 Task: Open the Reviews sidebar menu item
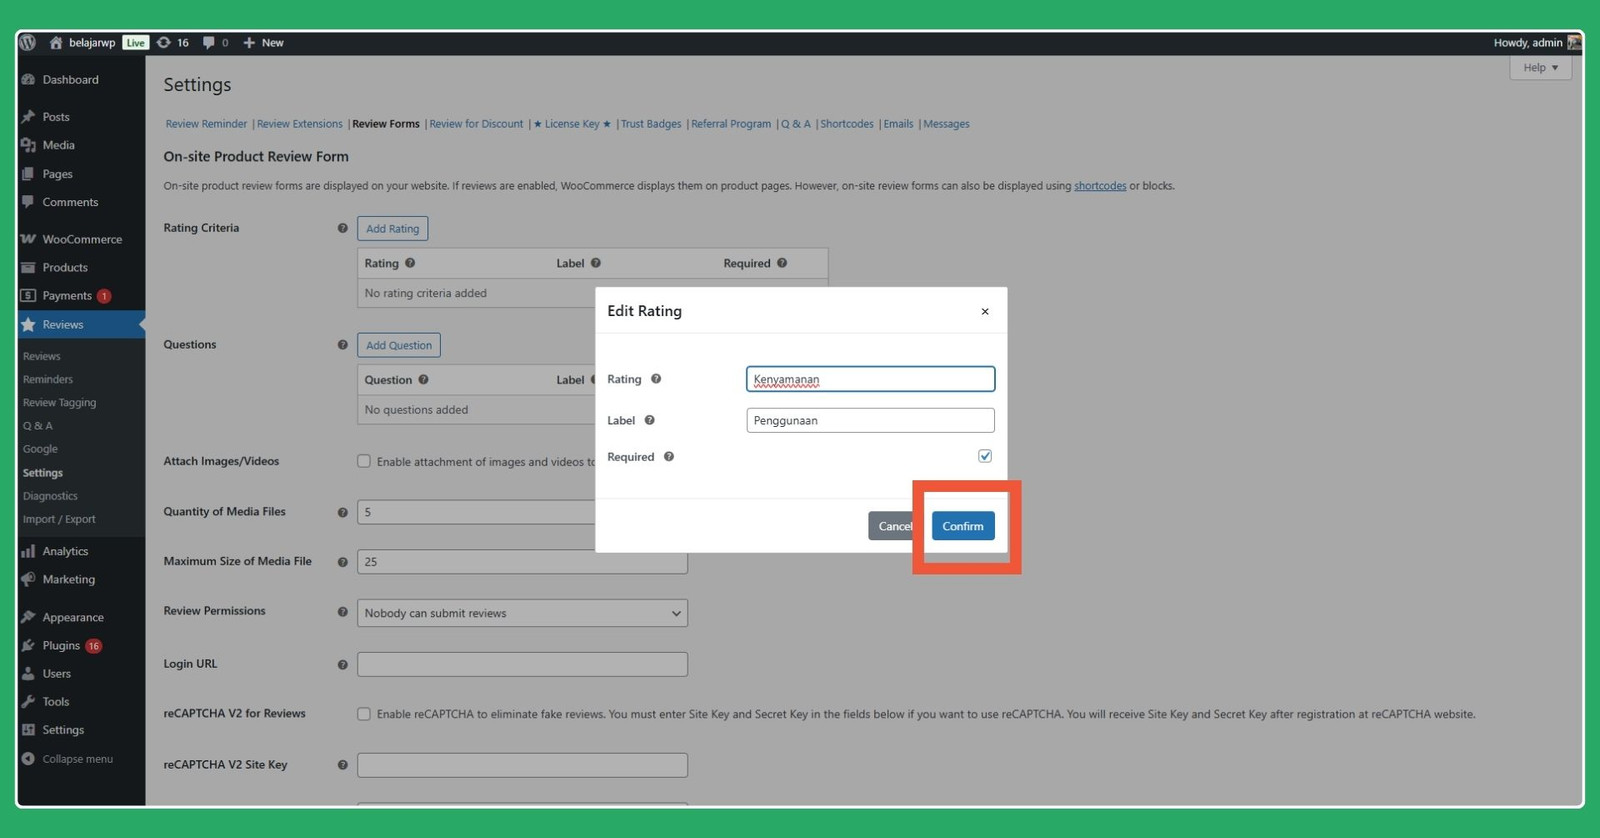81,325
